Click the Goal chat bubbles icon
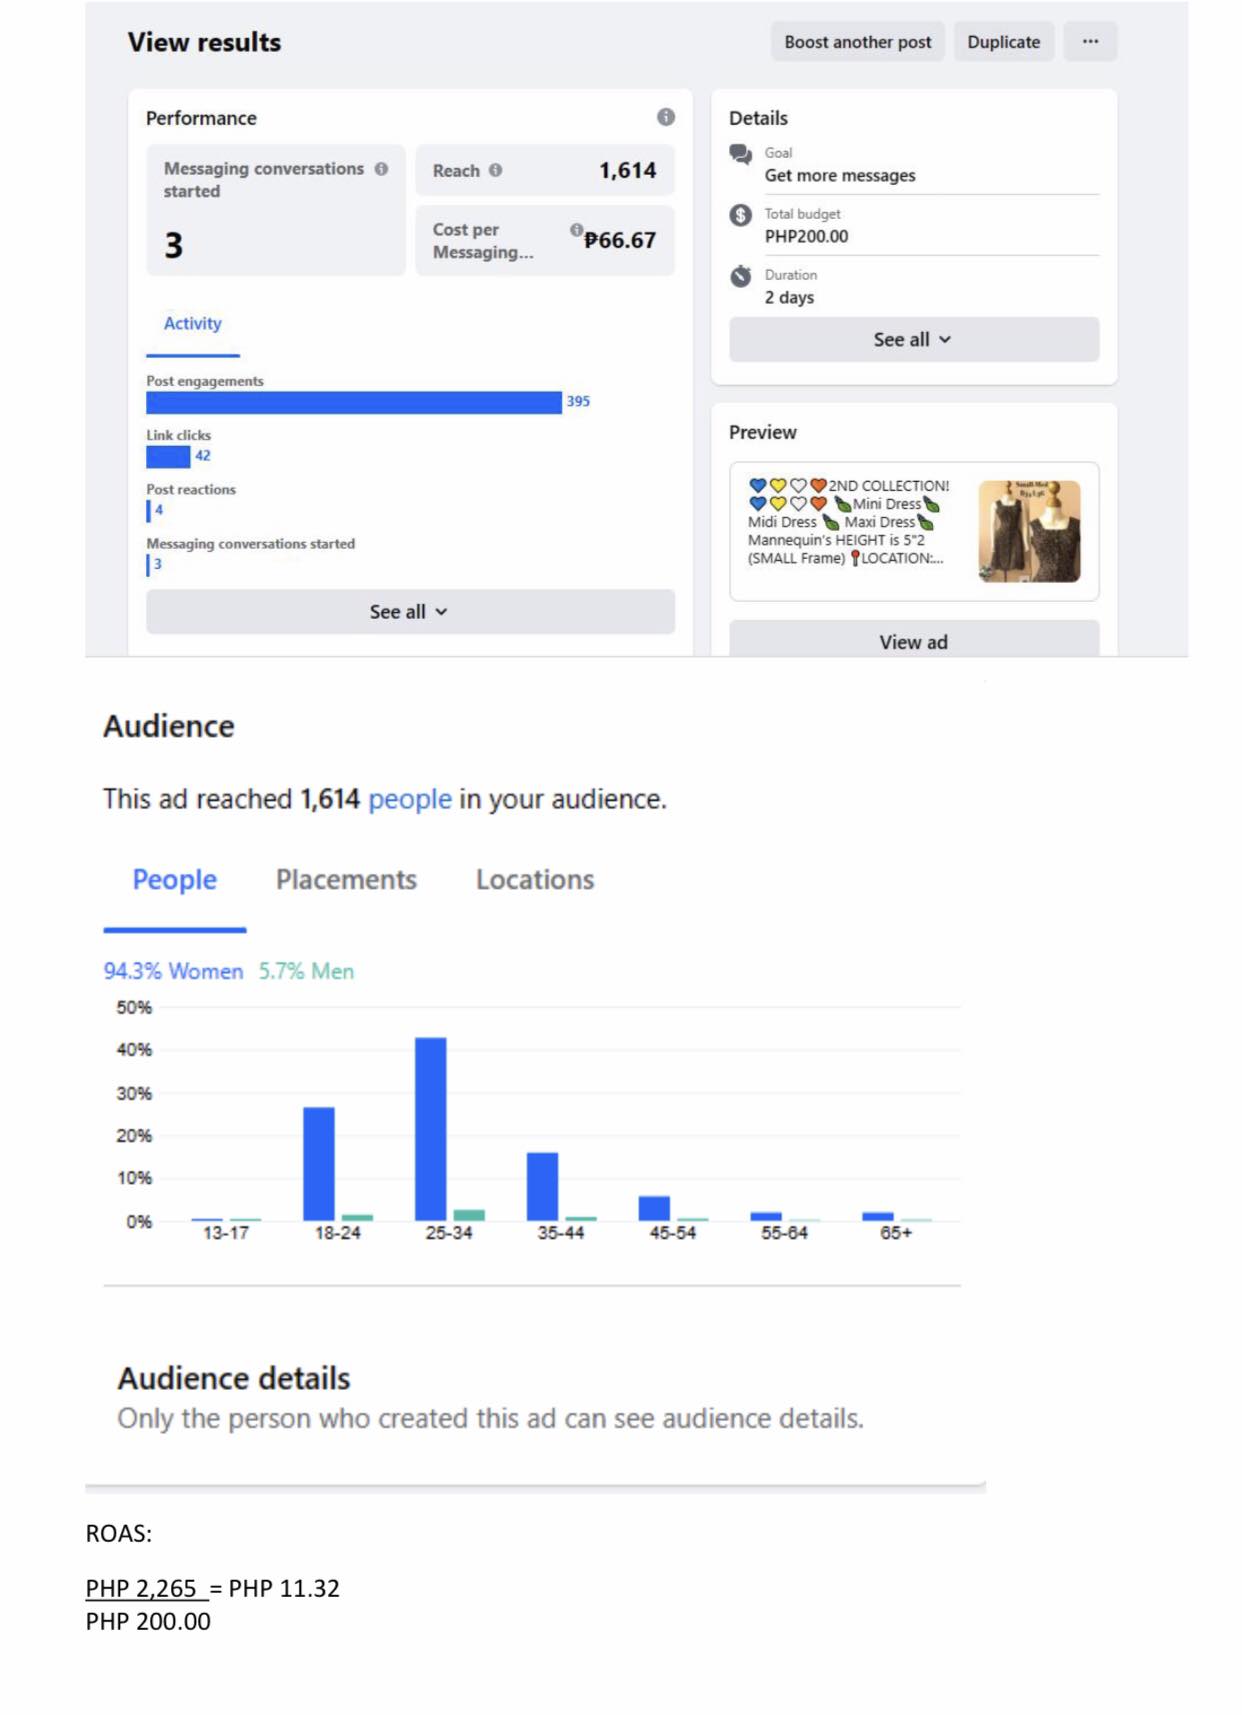Viewport: 1242px width, 1715px height. point(740,154)
